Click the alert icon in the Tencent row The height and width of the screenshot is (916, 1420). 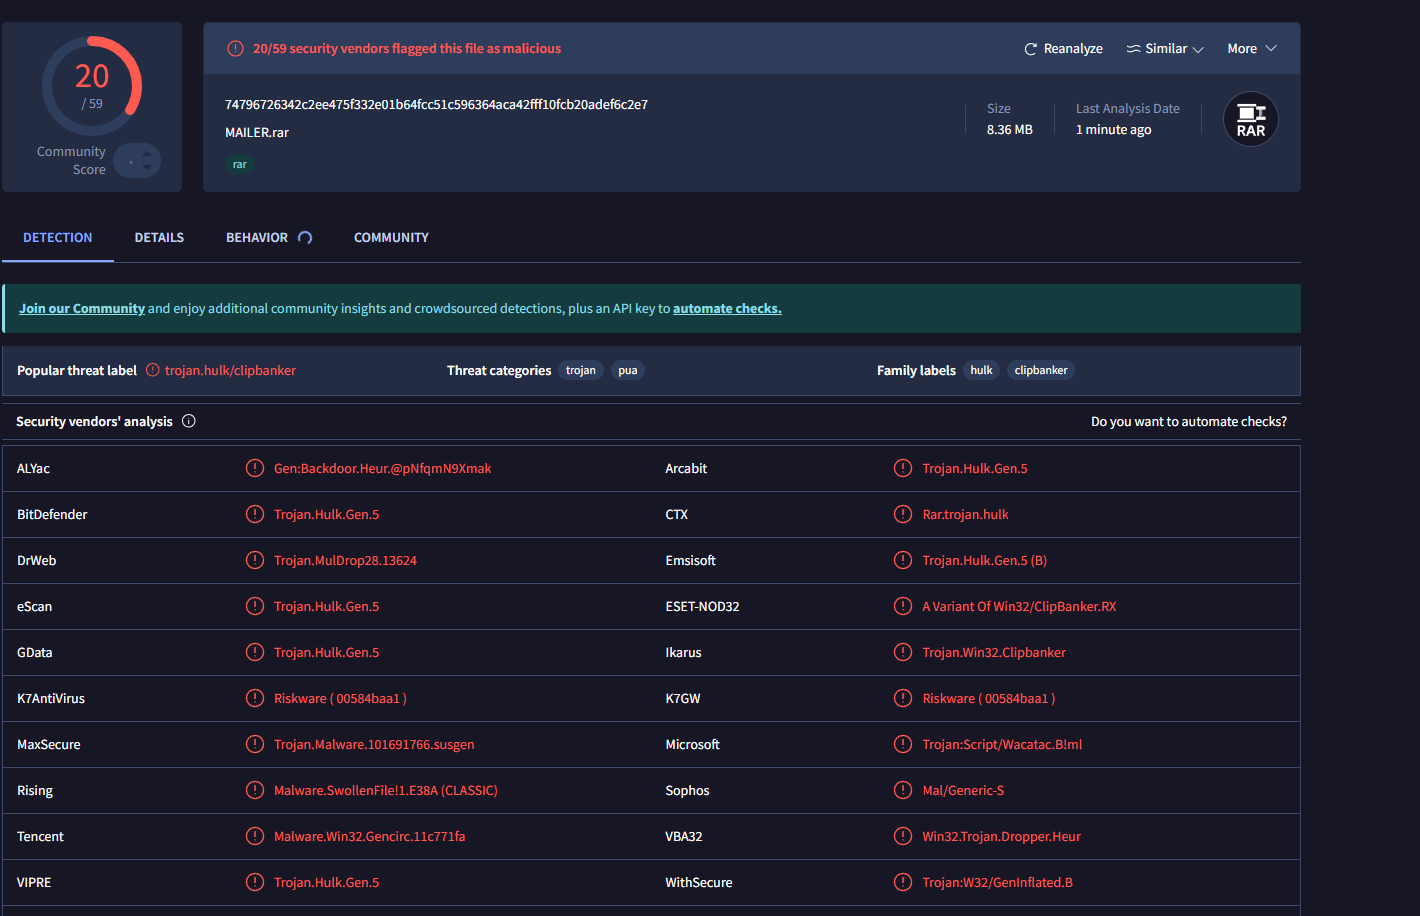coord(255,836)
